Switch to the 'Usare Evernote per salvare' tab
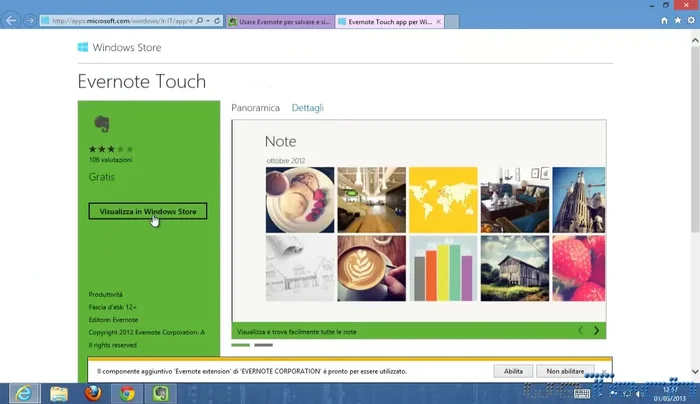The image size is (700, 404). coord(280,21)
